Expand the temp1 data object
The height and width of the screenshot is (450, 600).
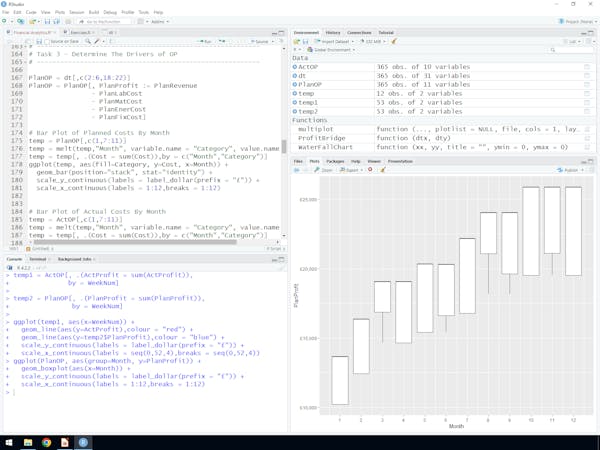(x=295, y=103)
